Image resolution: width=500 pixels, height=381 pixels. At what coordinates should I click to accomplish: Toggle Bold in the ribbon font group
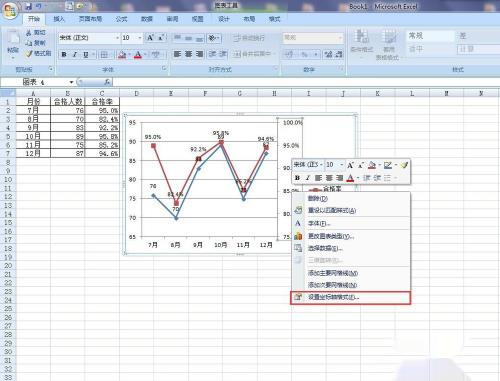click(64, 54)
